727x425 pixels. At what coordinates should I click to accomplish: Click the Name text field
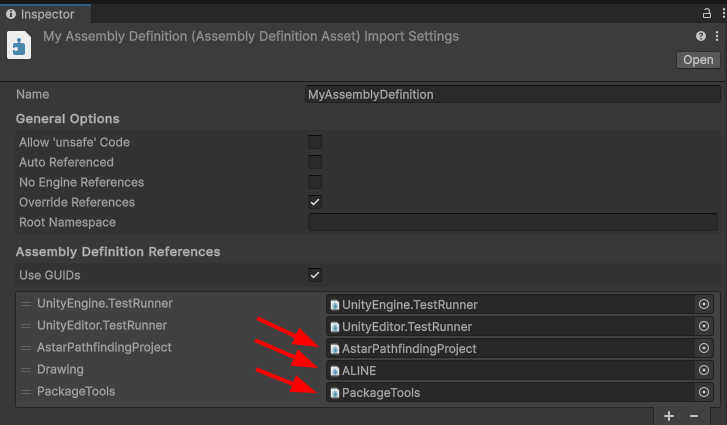513,94
